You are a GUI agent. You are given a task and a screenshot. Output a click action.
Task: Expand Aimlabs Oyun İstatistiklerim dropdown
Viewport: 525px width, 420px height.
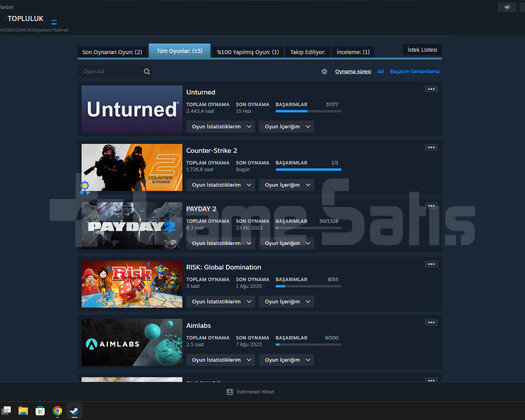[221, 360]
